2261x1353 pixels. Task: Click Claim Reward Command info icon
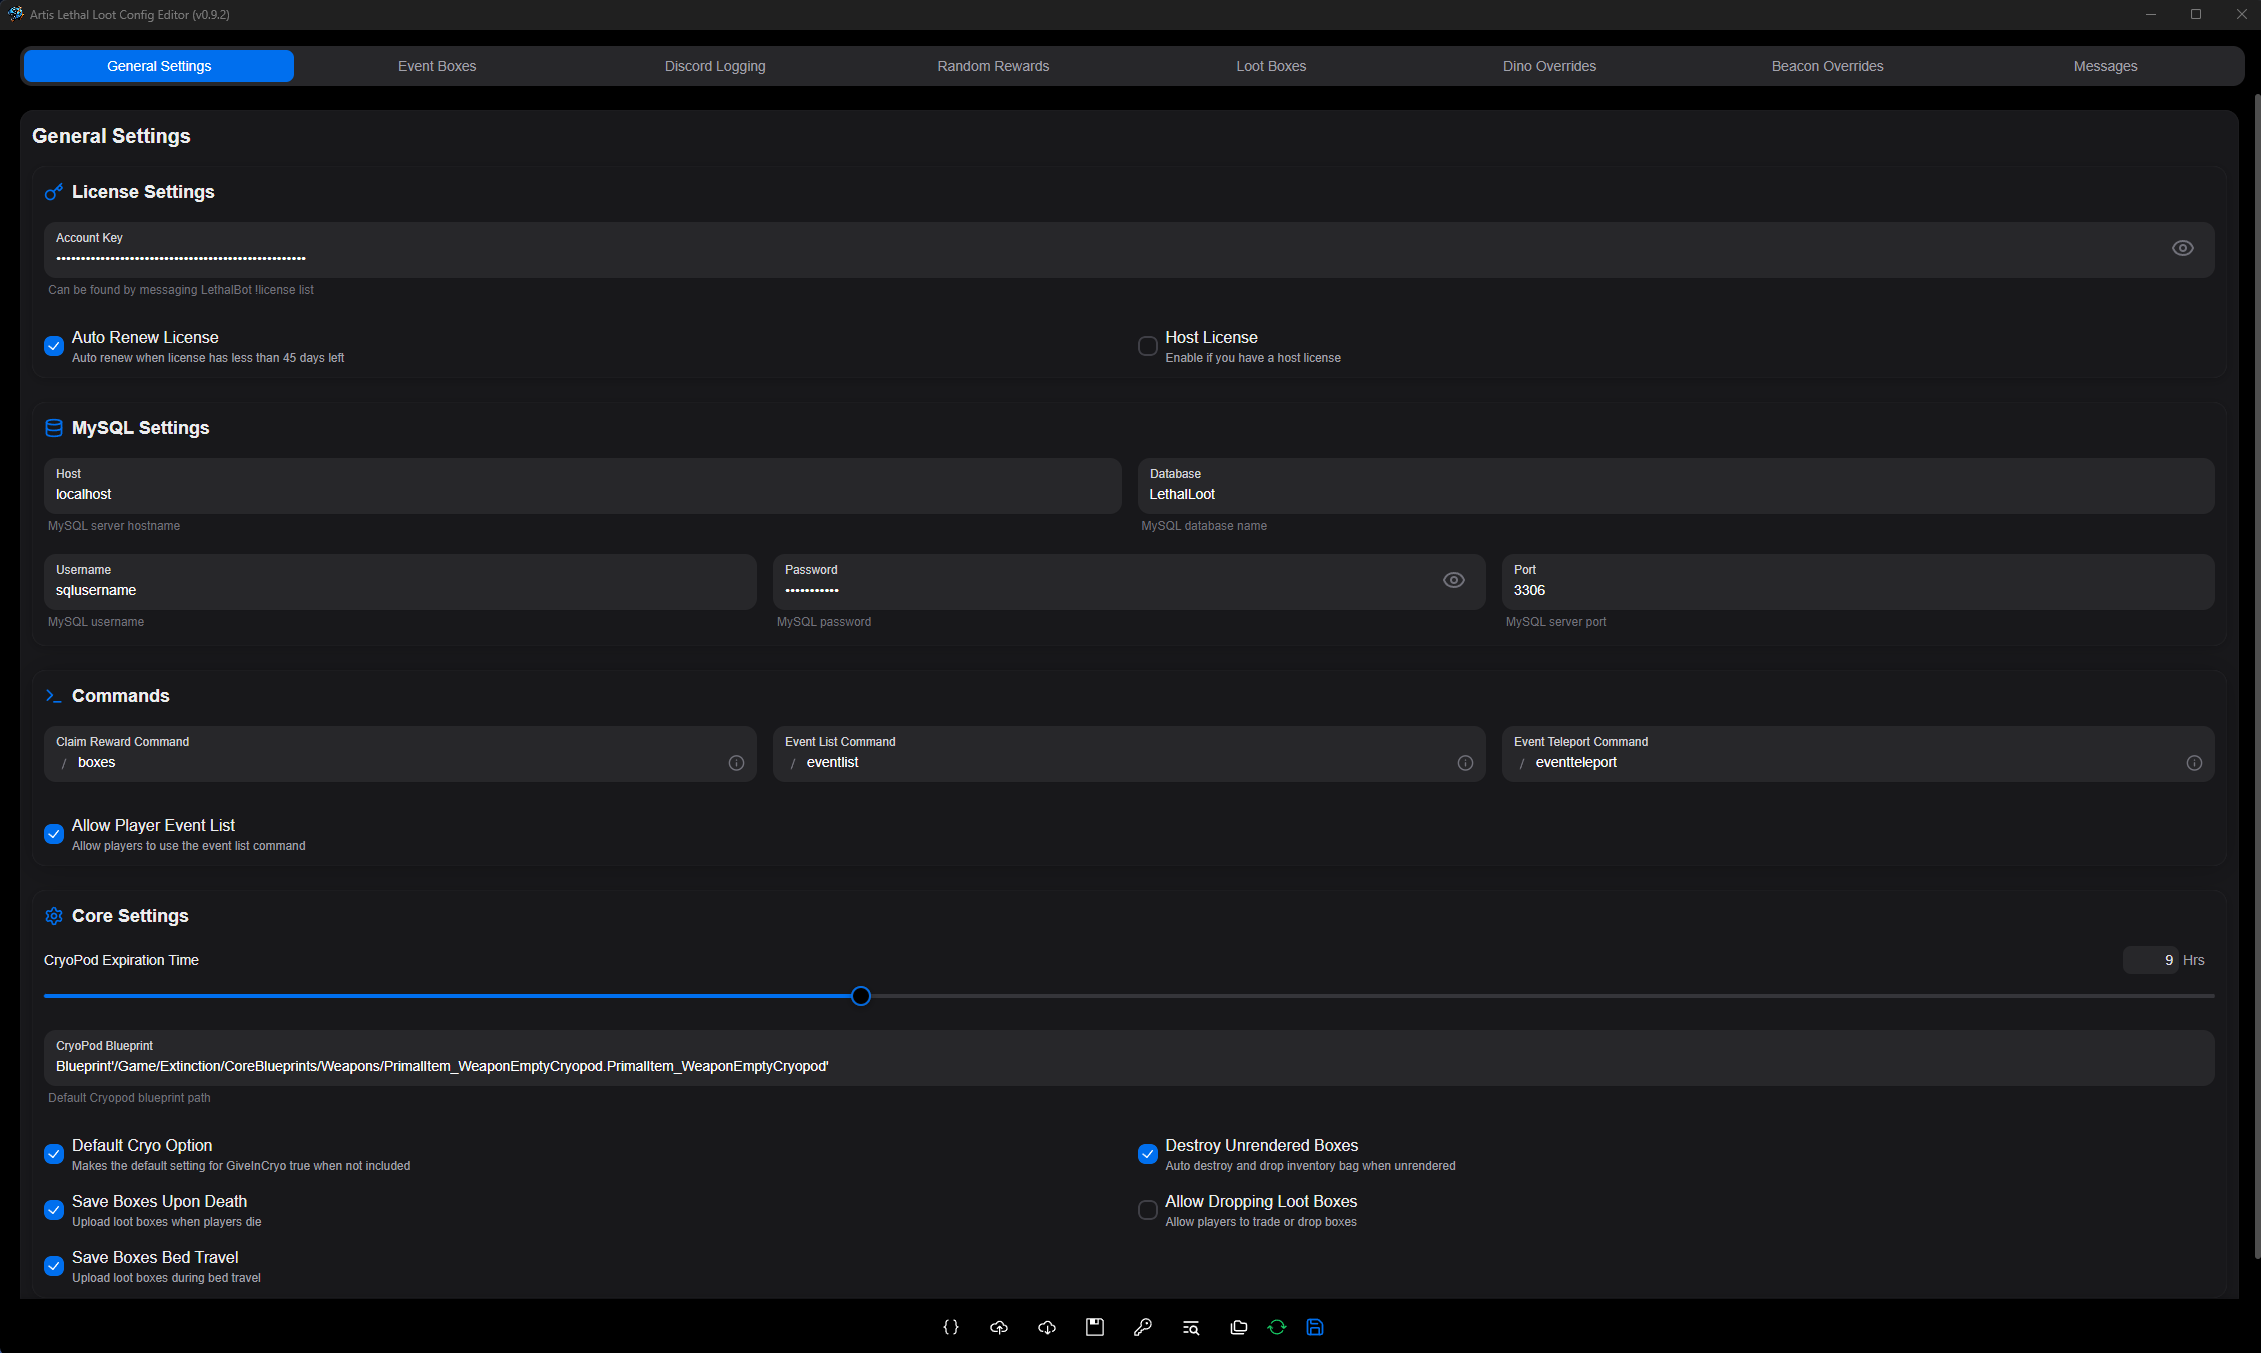pyautogui.click(x=736, y=763)
